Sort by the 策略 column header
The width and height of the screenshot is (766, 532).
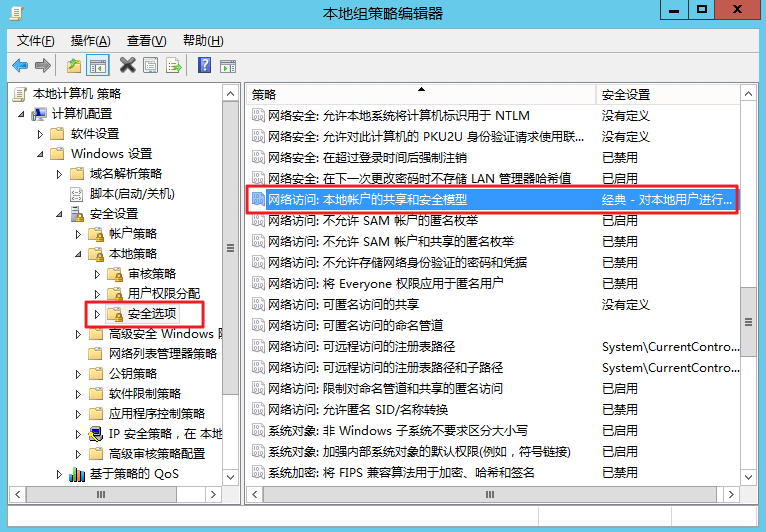pyautogui.click(x=420, y=94)
